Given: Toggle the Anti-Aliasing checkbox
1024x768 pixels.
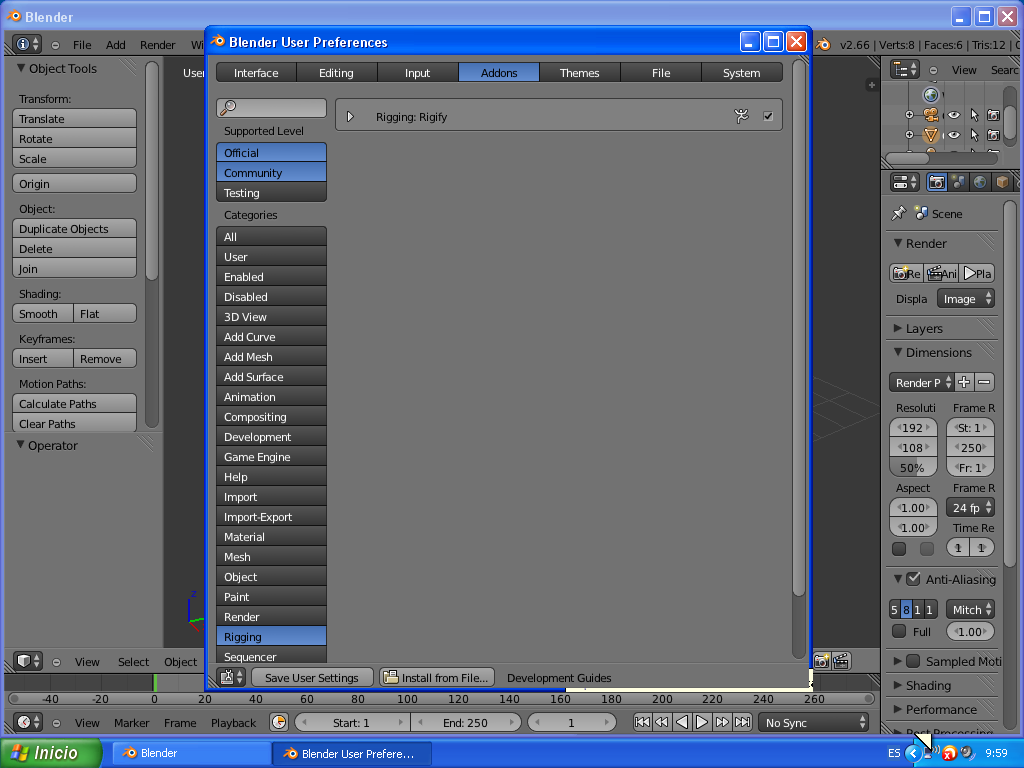Looking at the screenshot, I should point(914,579).
